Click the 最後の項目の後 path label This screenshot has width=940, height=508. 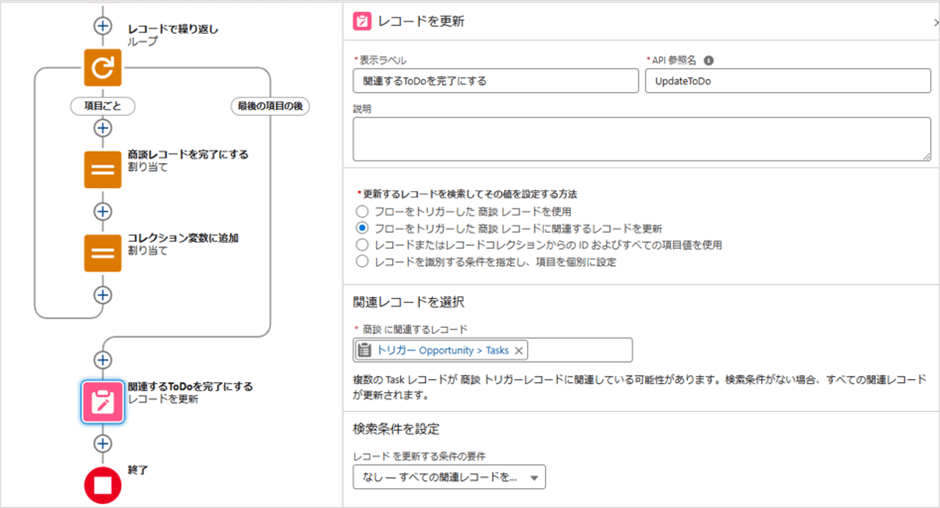tap(270, 106)
